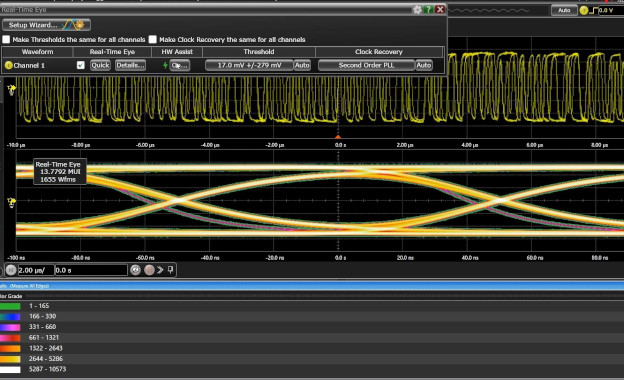Click the Threshold column header
Viewport: 624px width, 380px height.
[x=259, y=52]
